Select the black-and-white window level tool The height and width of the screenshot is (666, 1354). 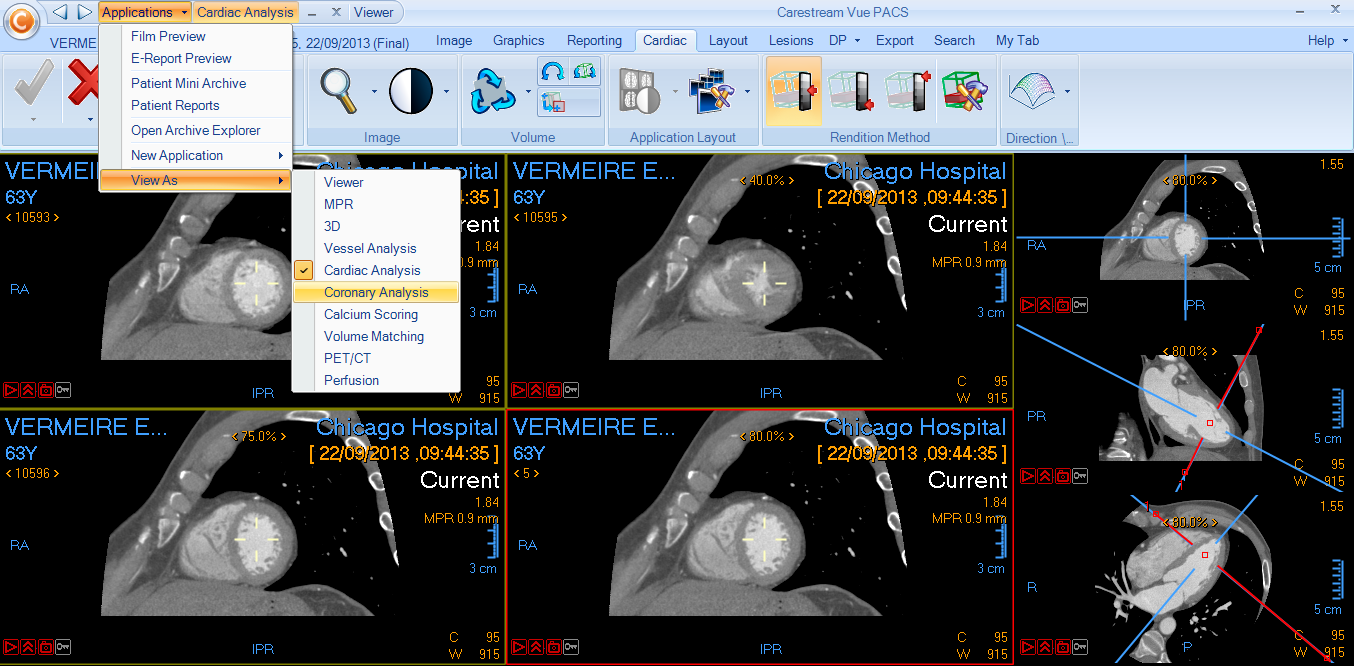click(411, 90)
